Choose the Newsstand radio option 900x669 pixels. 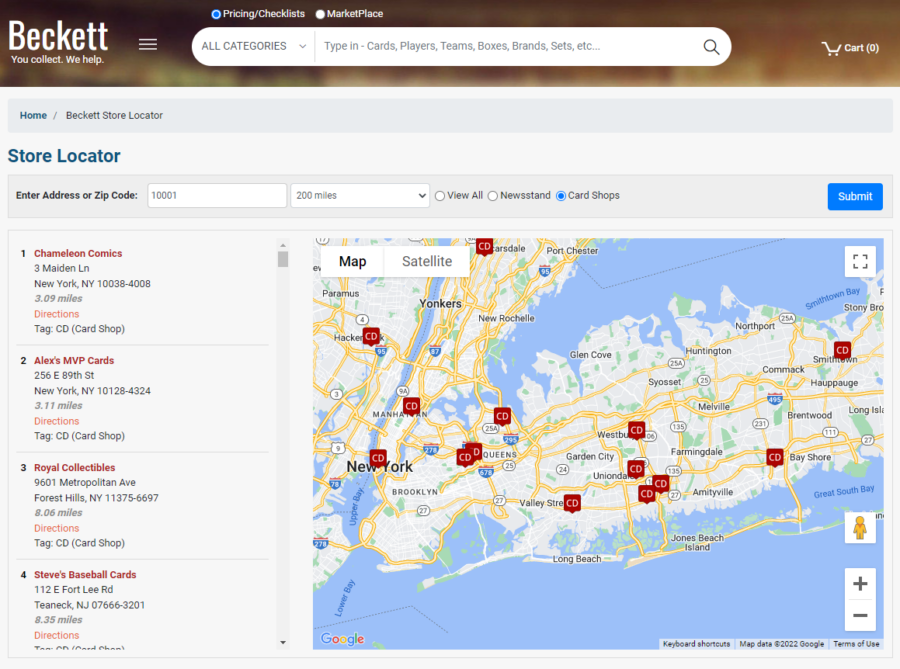coord(492,196)
